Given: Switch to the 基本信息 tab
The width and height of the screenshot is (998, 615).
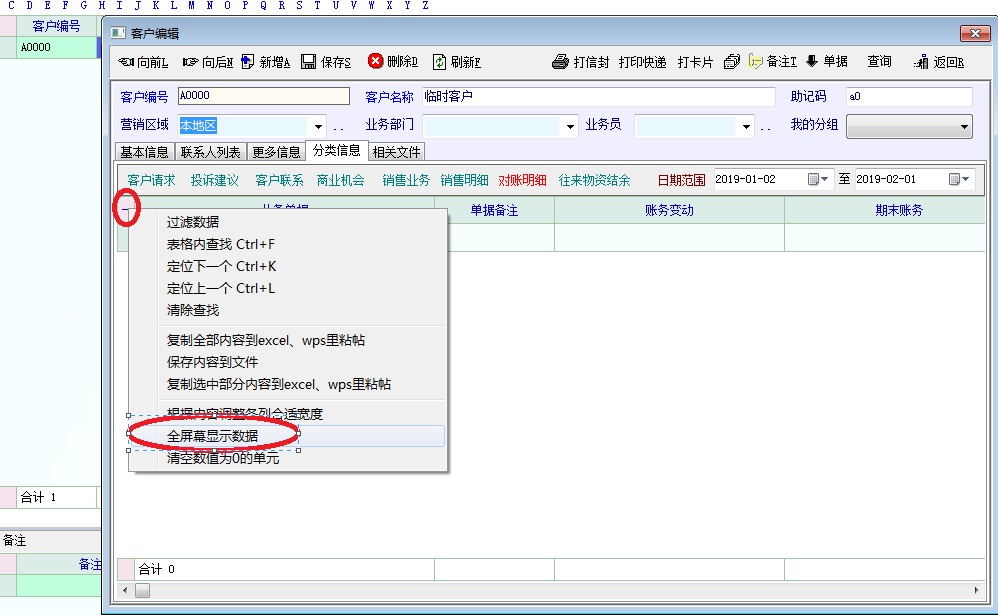Looking at the screenshot, I should [x=144, y=152].
